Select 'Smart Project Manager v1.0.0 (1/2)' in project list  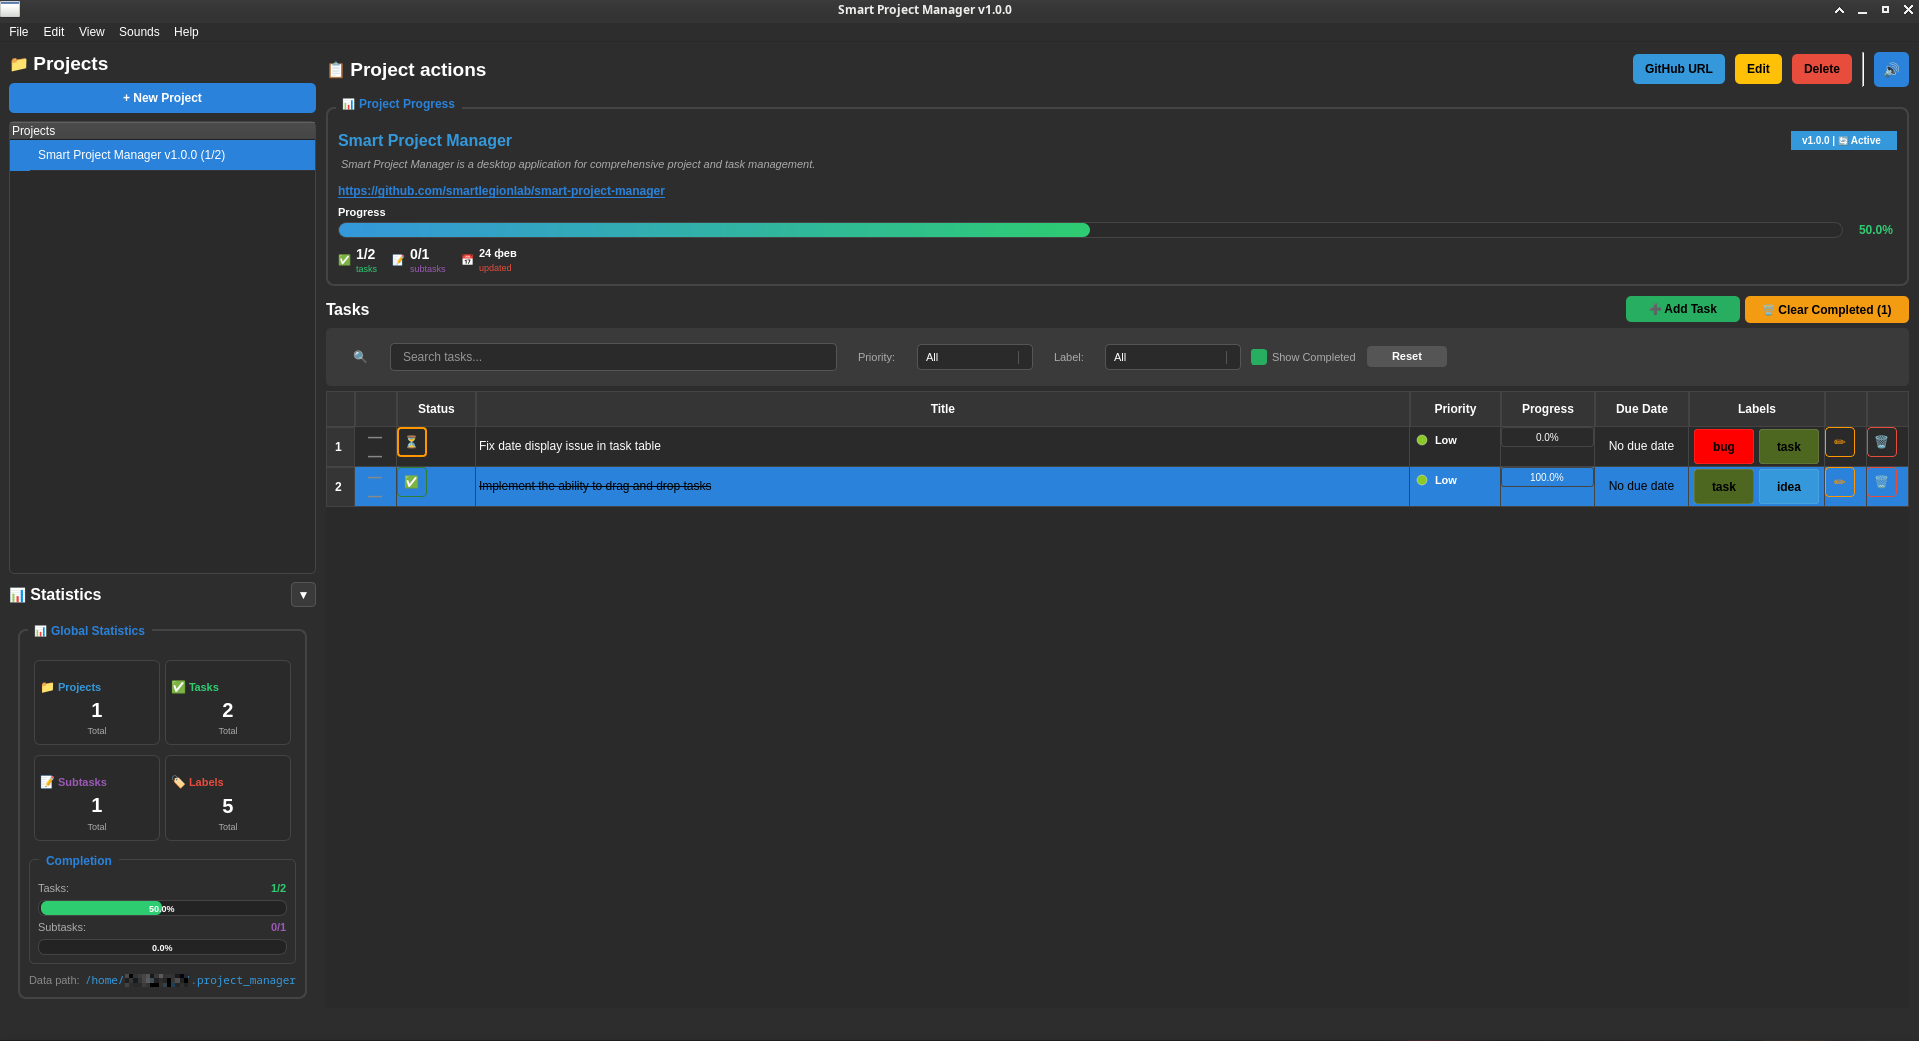pyautogui.click(x=162, y=155)
